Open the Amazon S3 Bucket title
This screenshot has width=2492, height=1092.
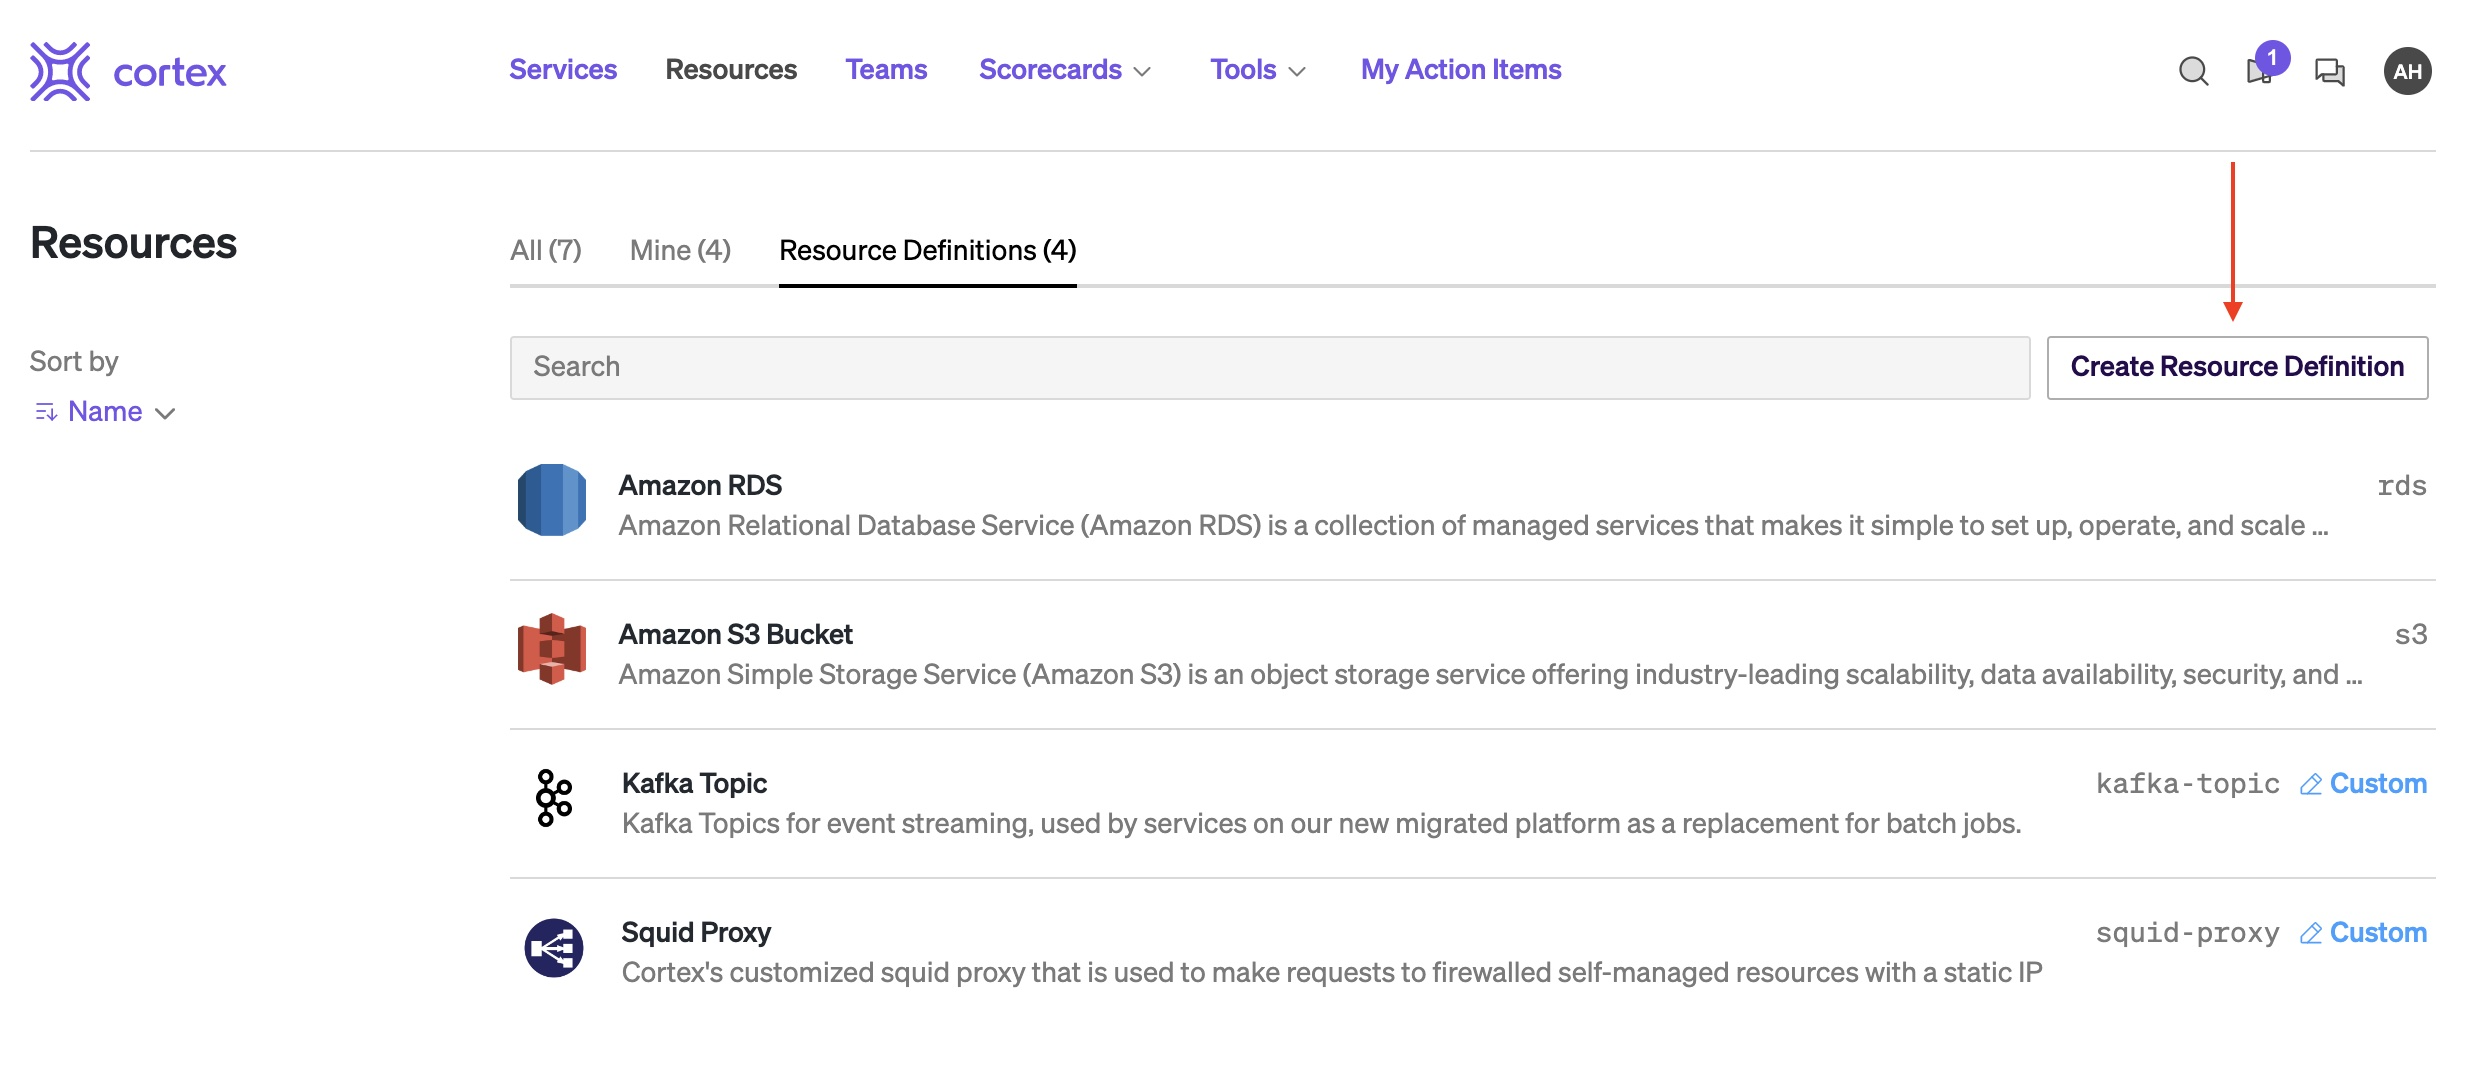pos(735,635)
